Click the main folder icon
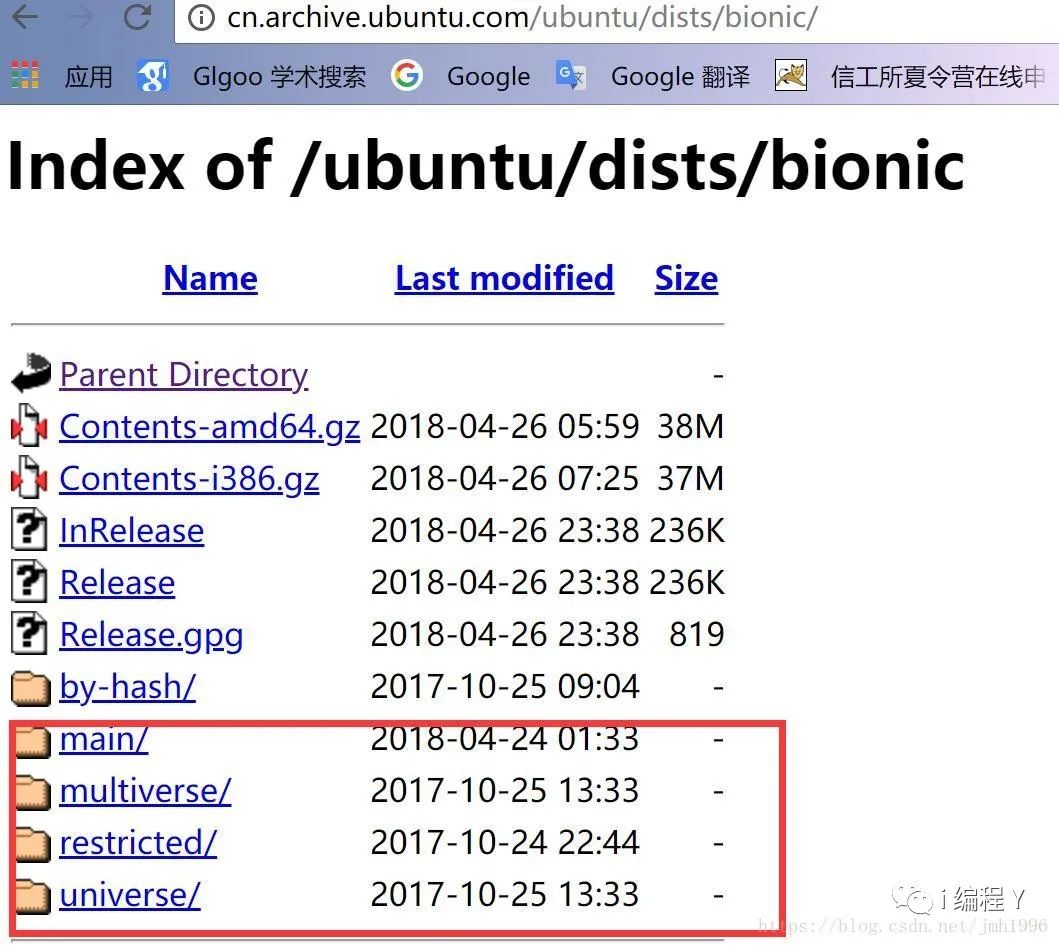Viewport: 1059px width, 946px height. [32, 741]
